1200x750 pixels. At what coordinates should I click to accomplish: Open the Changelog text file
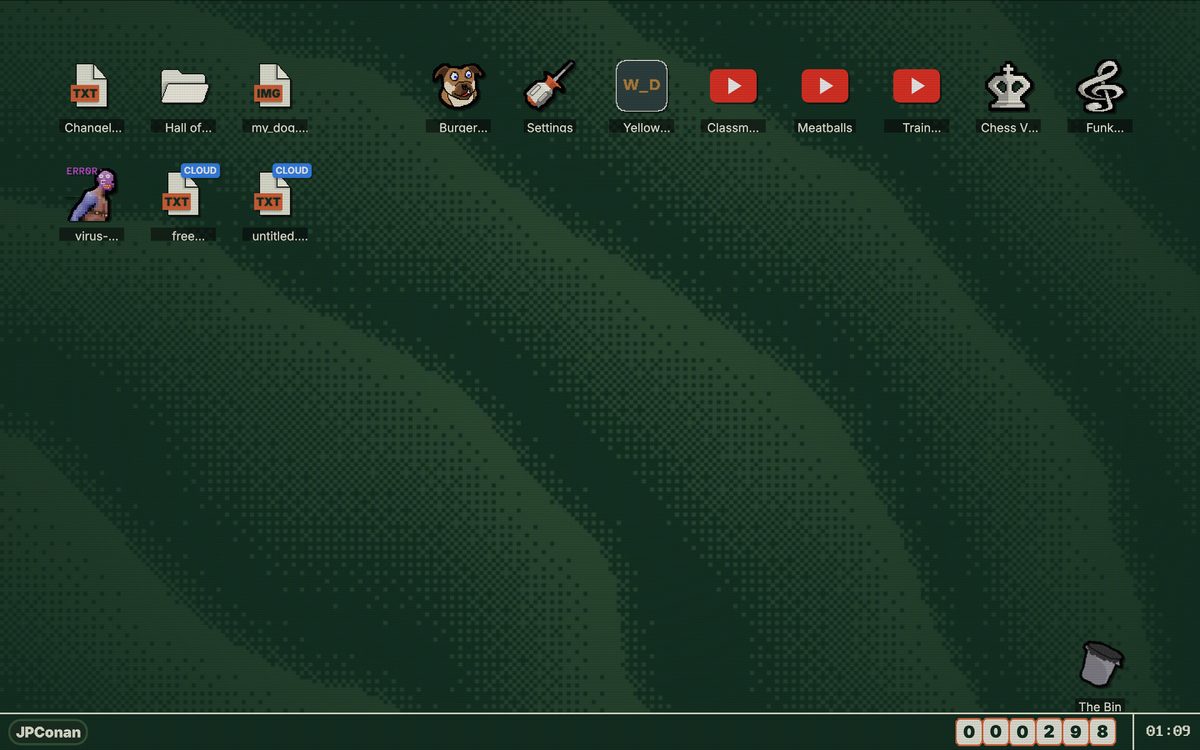(91, 88)
